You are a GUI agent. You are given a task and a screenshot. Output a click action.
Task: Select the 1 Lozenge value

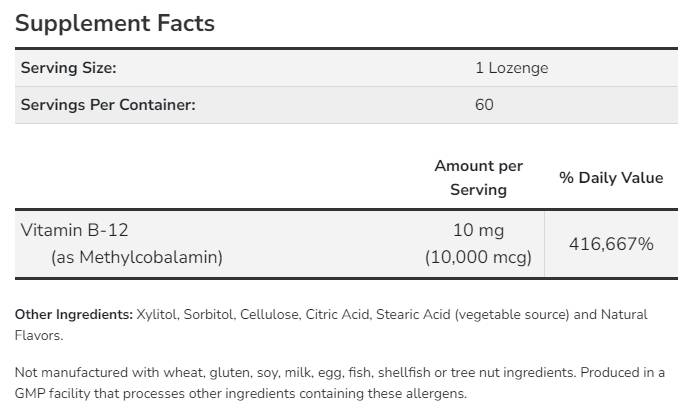511,68
